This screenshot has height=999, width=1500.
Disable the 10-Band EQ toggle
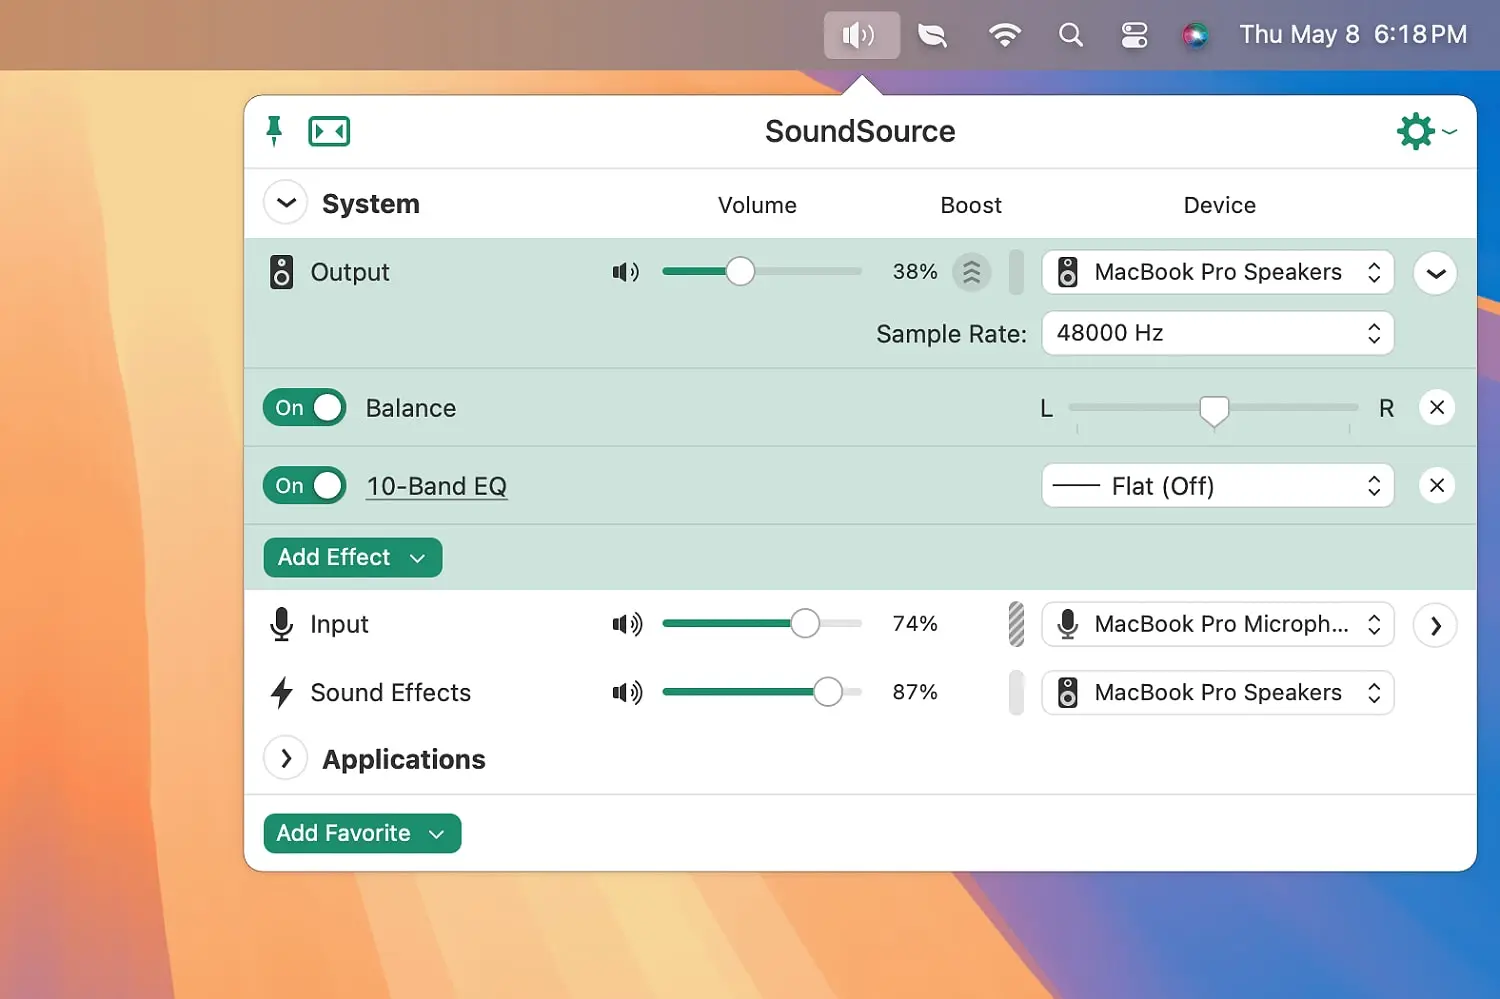coord(304,485)
